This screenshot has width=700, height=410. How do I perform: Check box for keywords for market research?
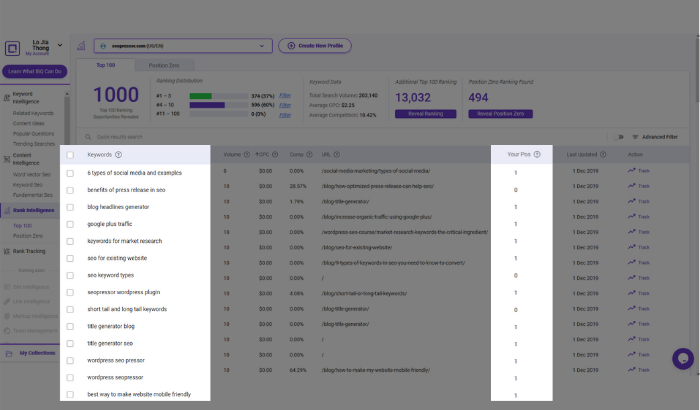tap(70, 241)
